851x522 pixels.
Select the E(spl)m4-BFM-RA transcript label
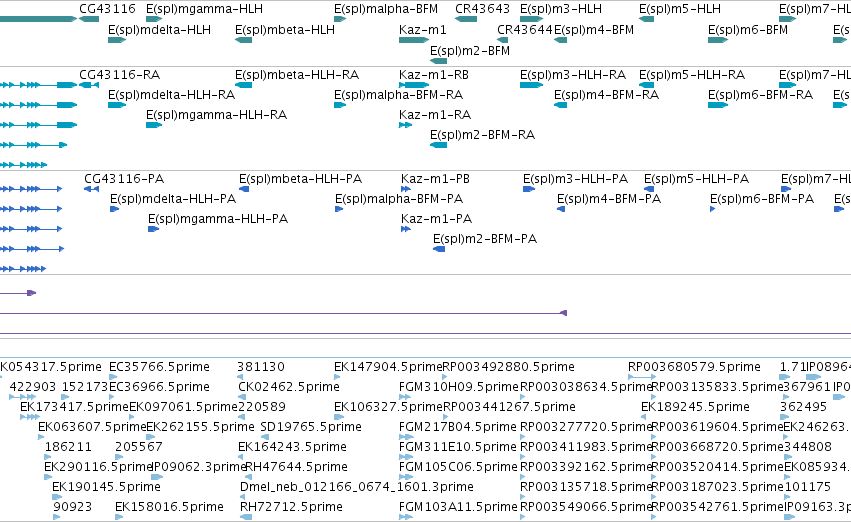(x=606, y=95)
